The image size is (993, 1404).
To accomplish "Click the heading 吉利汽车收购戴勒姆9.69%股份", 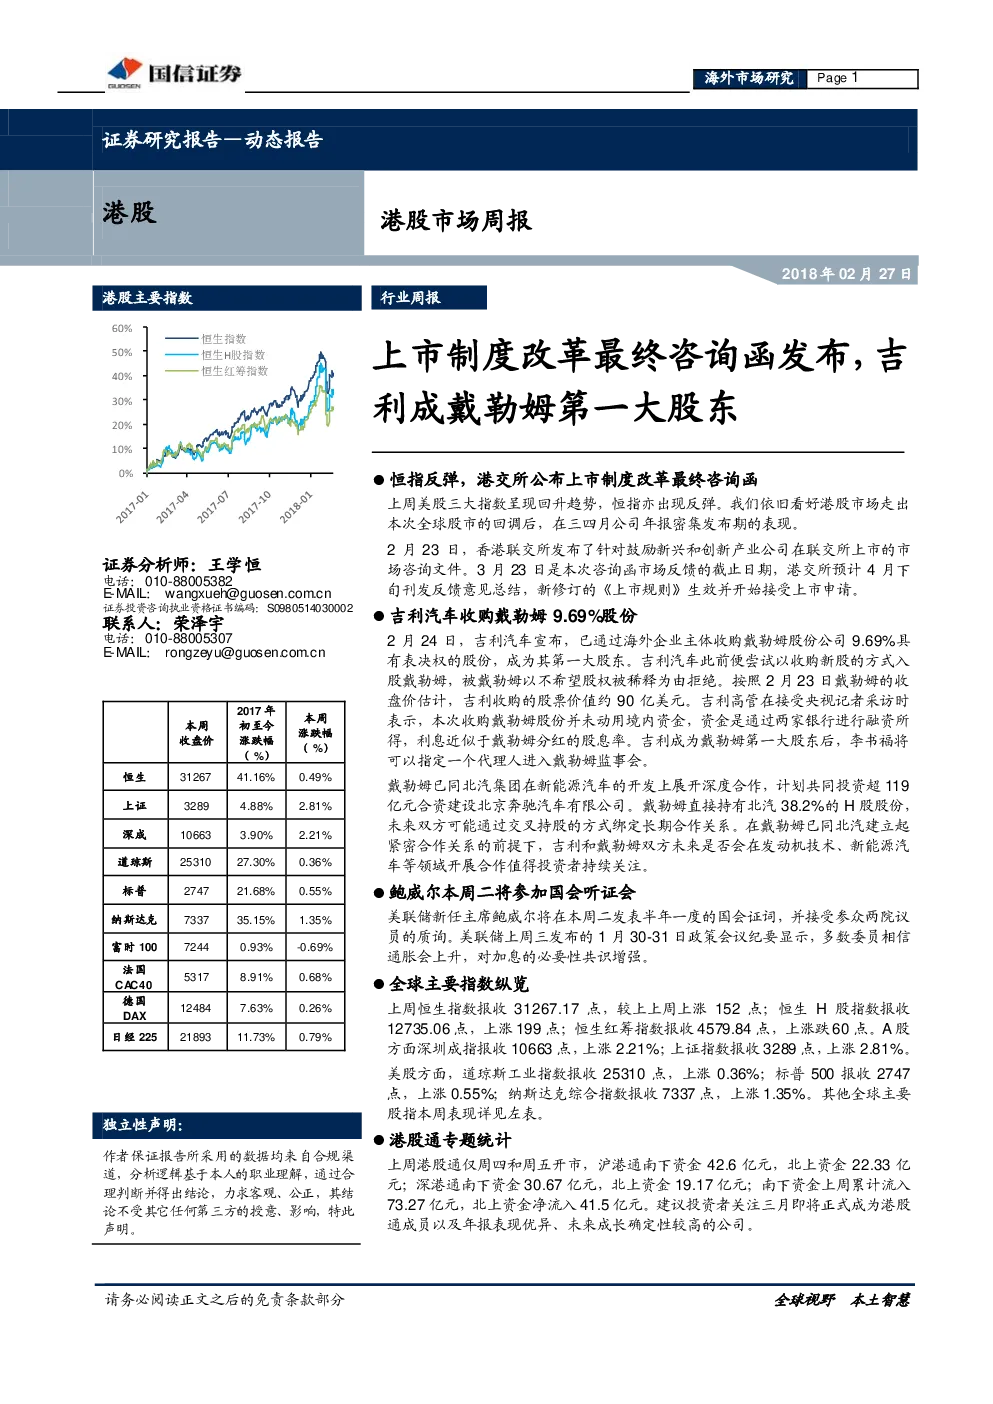I will tap(513, 616).
